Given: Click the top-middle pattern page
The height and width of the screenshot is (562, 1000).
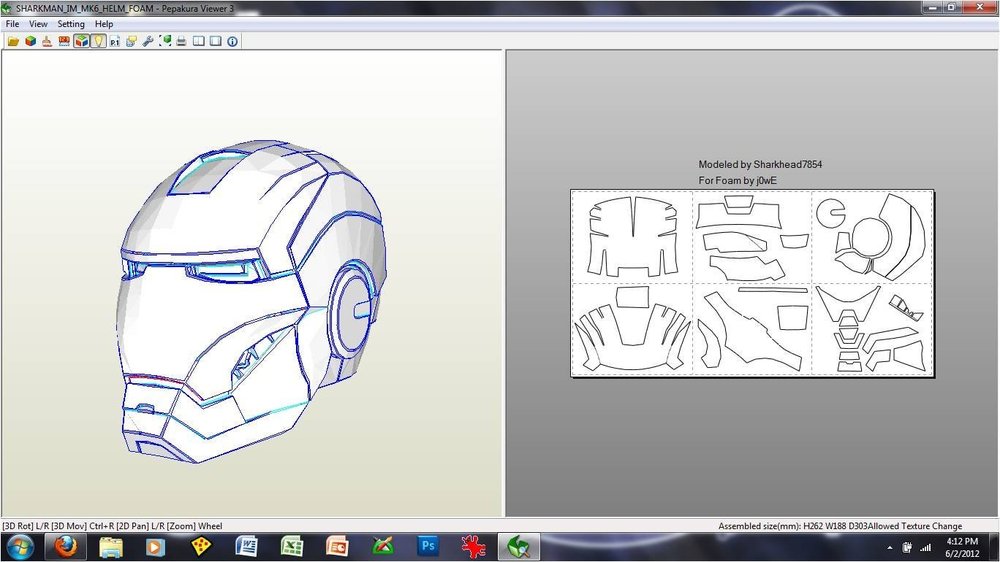Looking at the screenshot, I should coord(752,237).
